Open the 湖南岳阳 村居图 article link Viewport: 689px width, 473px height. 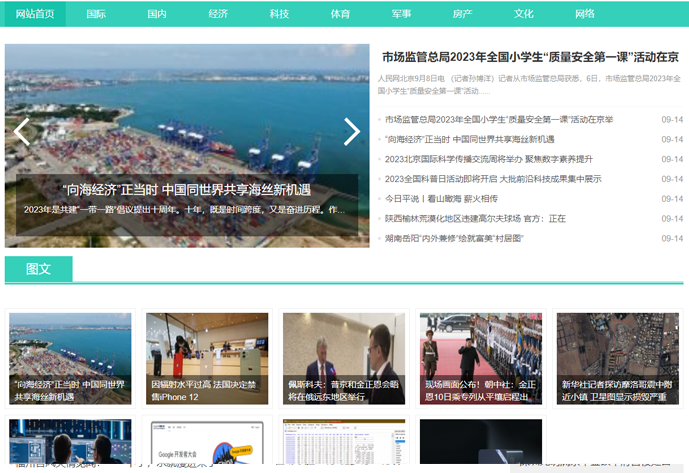[x=453, y=239]
